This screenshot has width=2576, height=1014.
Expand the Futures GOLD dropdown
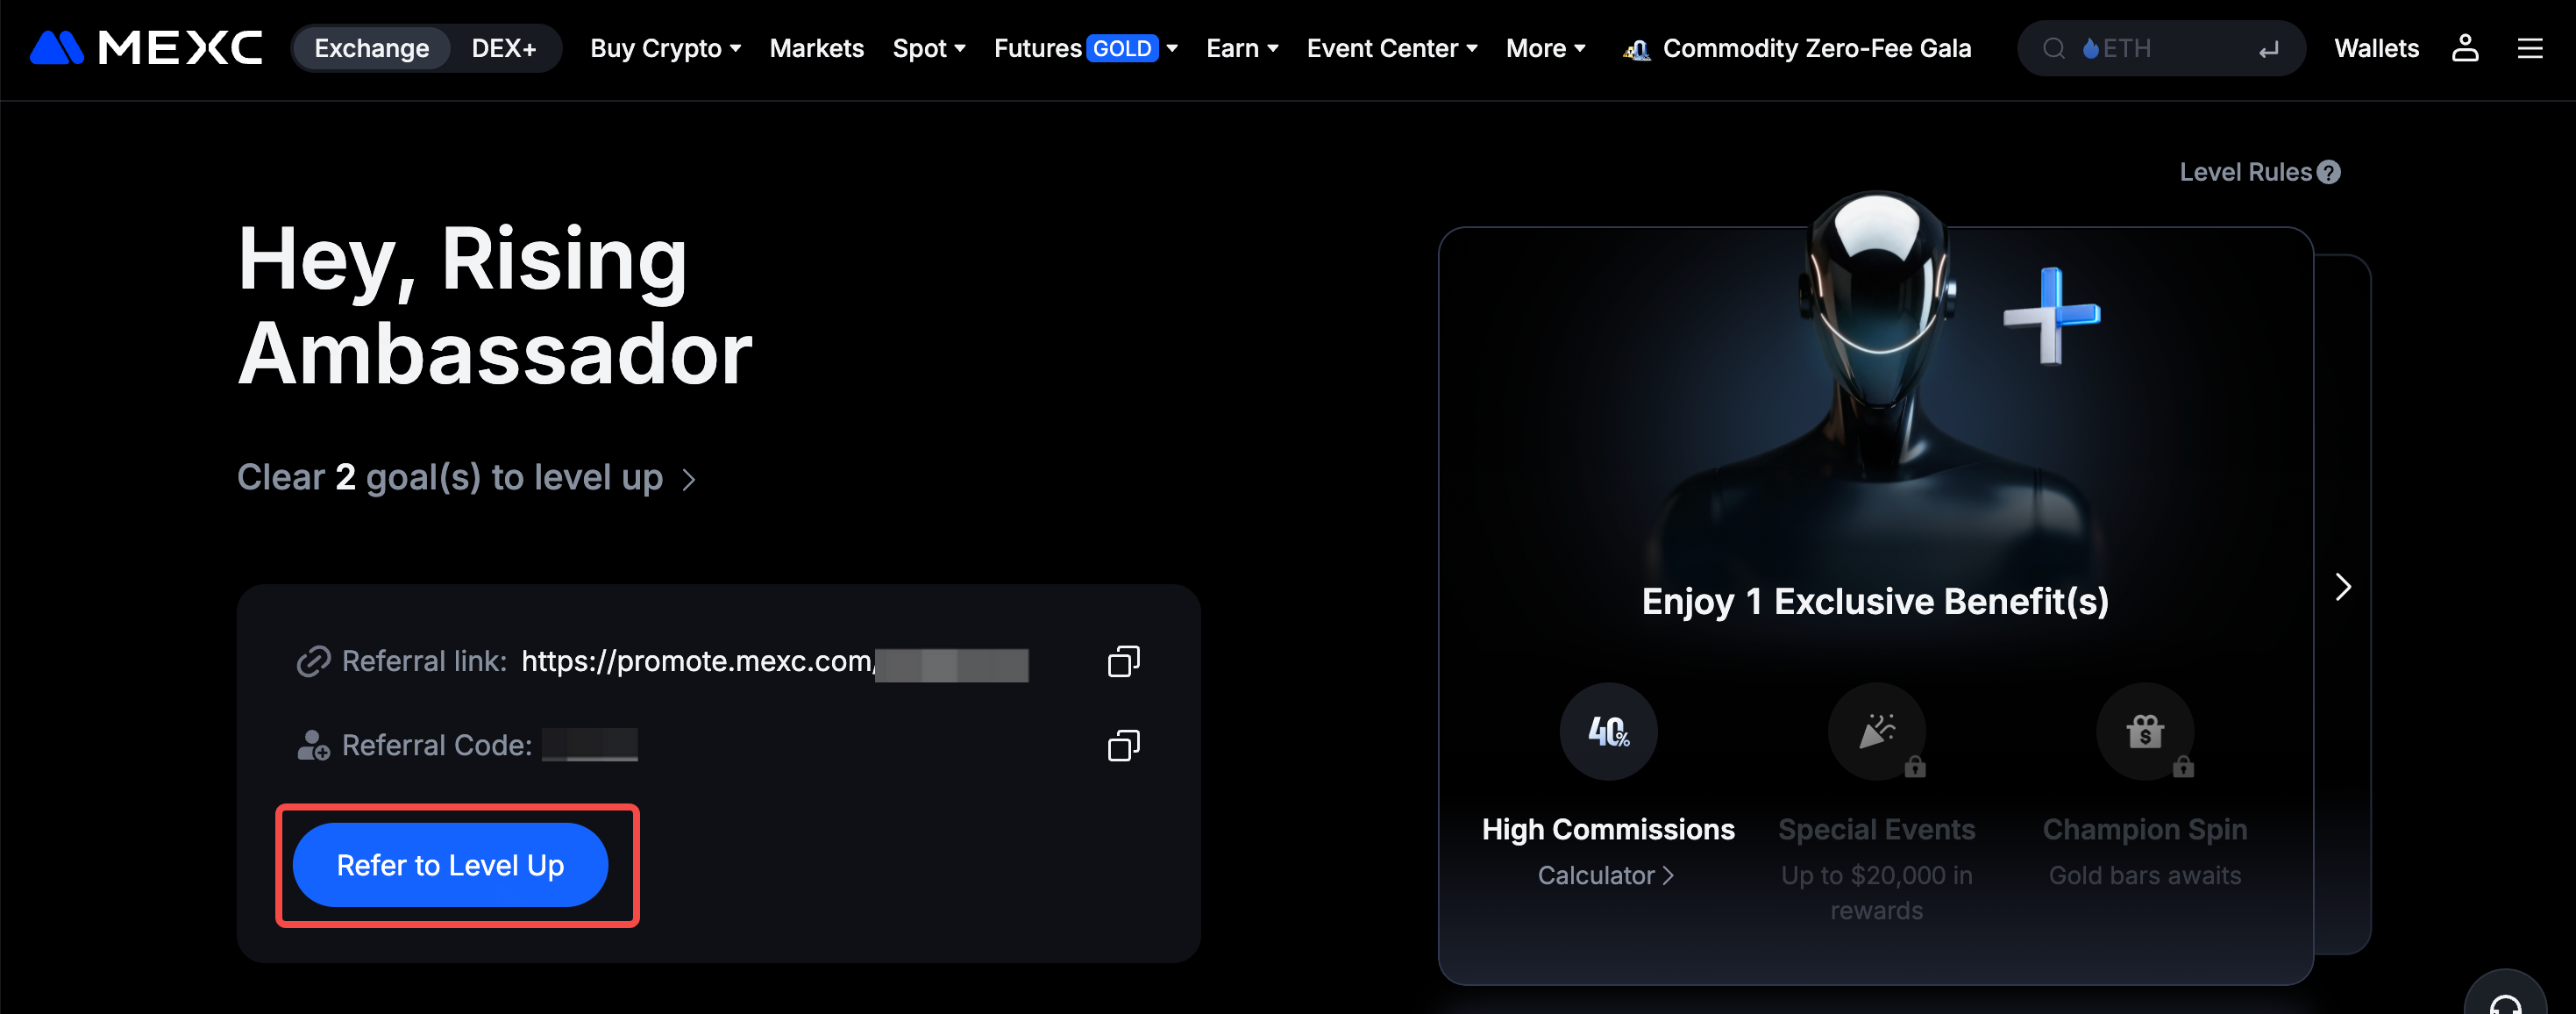[x=1085, y=48]
